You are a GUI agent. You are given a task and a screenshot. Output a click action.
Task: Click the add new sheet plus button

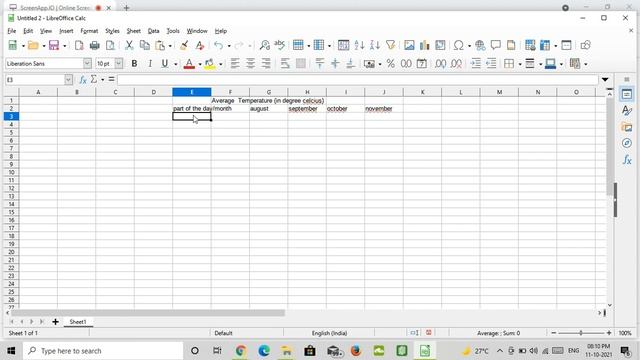(56, 322)
